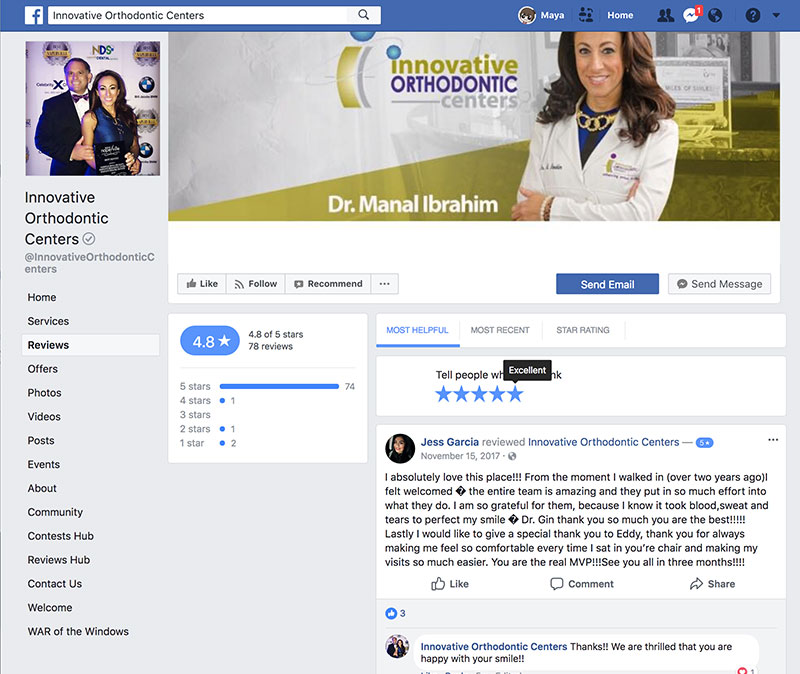Viewport: 800px width, 674px height.
Task: Click page avatar on the comment reply
Action: (397, 646)
